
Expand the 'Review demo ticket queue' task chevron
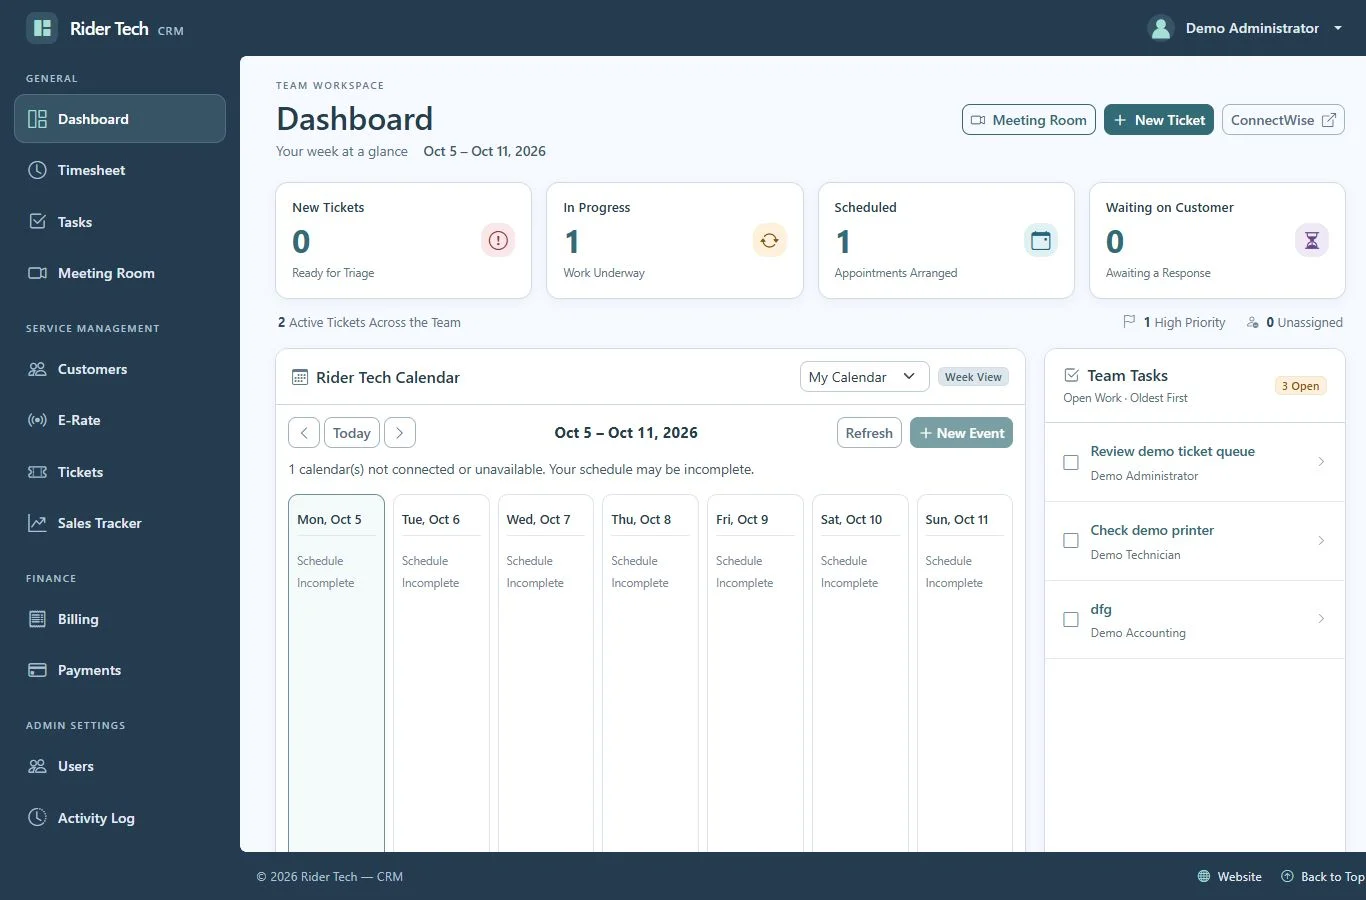pyautogui.click(x=1321, y=462)
